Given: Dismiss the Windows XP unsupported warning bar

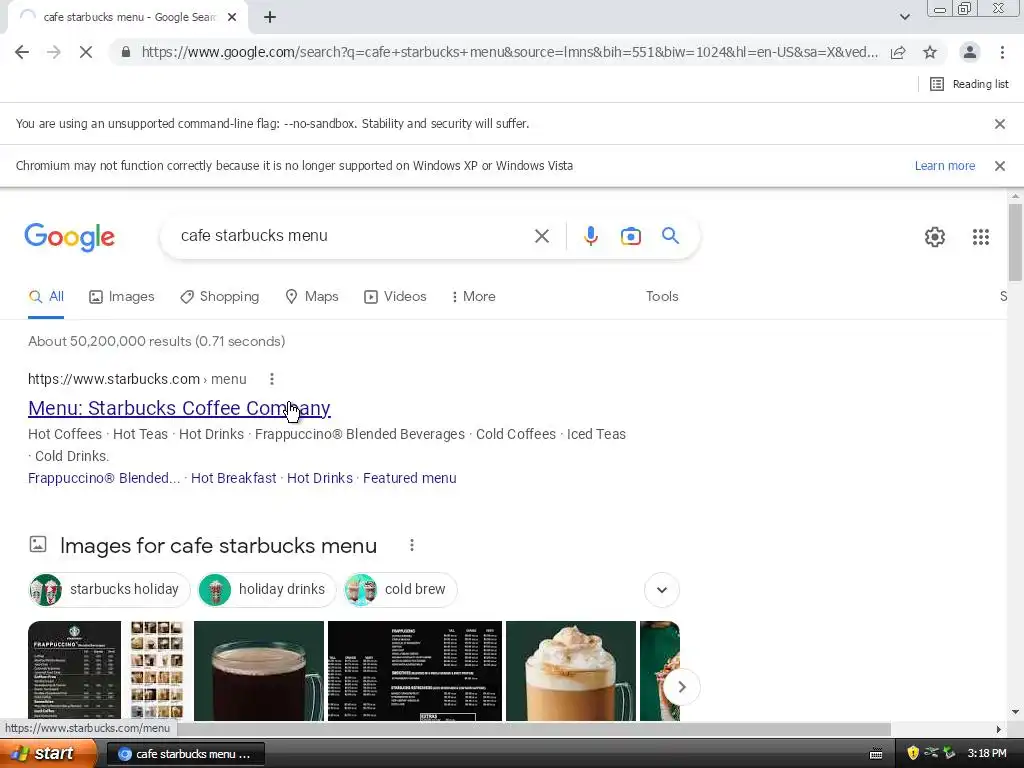Looking at the screenshot, I should pyautogui.click(x=999, y=166).
